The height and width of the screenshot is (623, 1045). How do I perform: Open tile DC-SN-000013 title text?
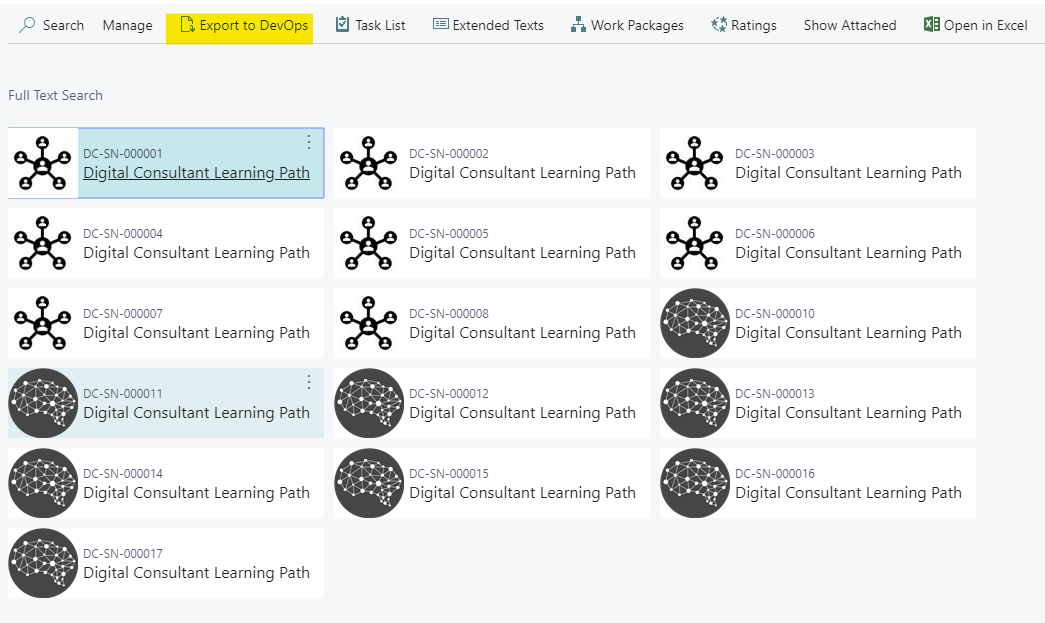(848, 413)
